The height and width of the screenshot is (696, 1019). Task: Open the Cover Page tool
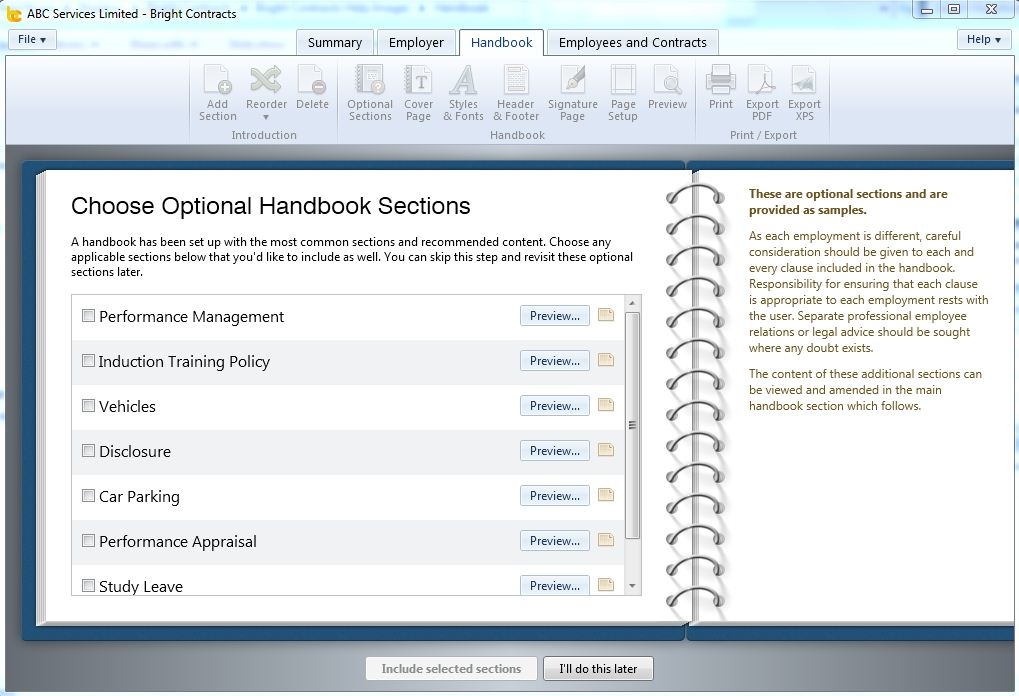(418, 93)
